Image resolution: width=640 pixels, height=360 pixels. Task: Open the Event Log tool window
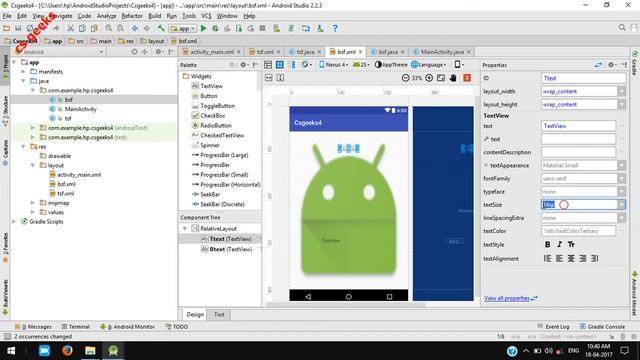coord(553,327)
